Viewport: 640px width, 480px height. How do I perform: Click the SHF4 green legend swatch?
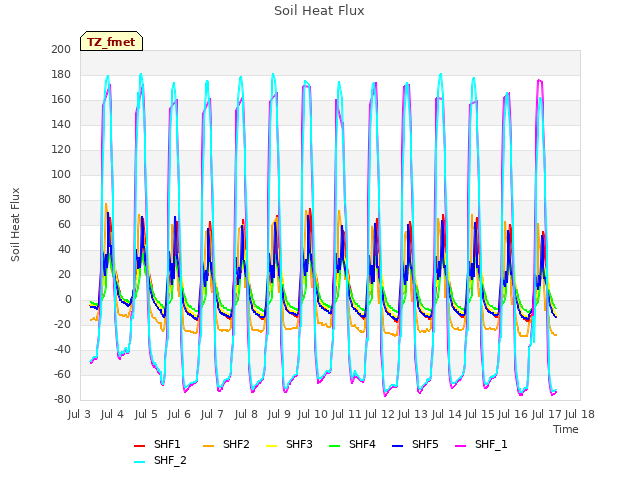pyautogui.click(x=335, y=446)
